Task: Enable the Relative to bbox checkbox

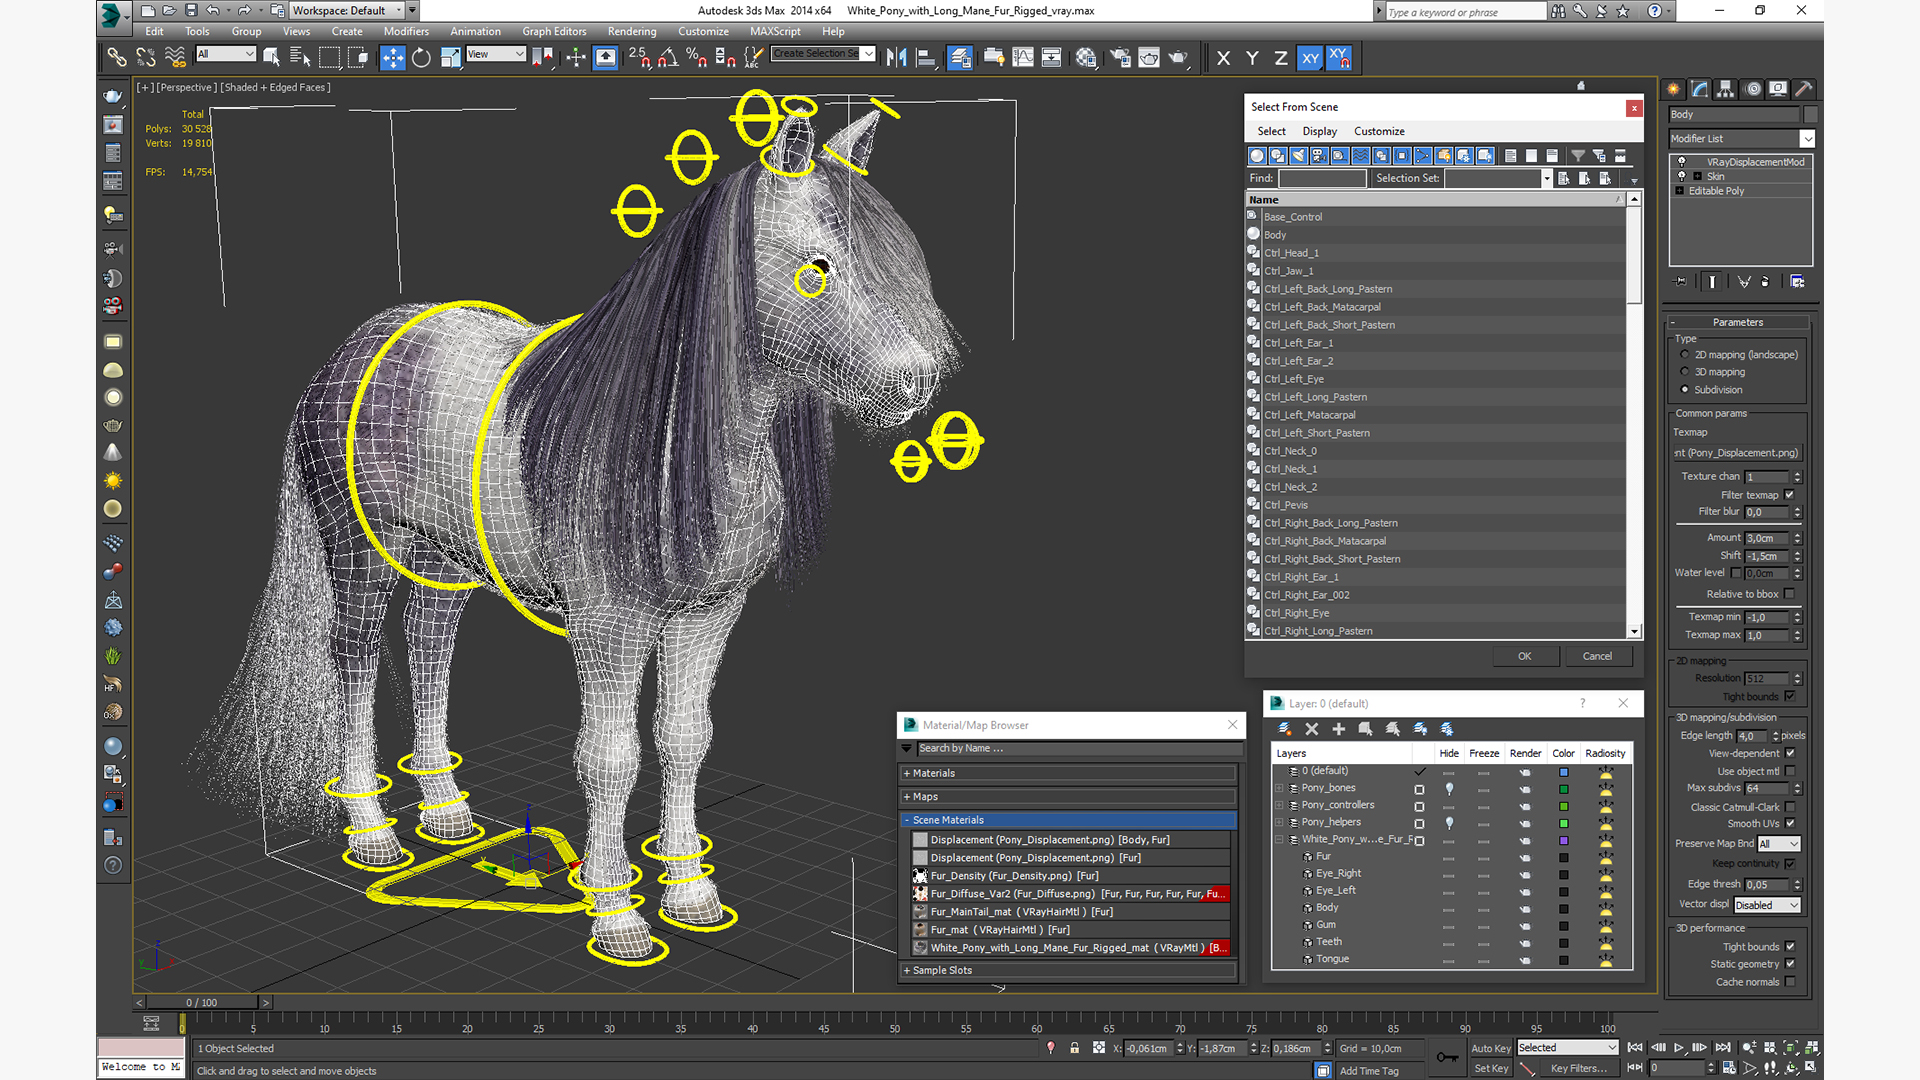Action: [1790, 594]
